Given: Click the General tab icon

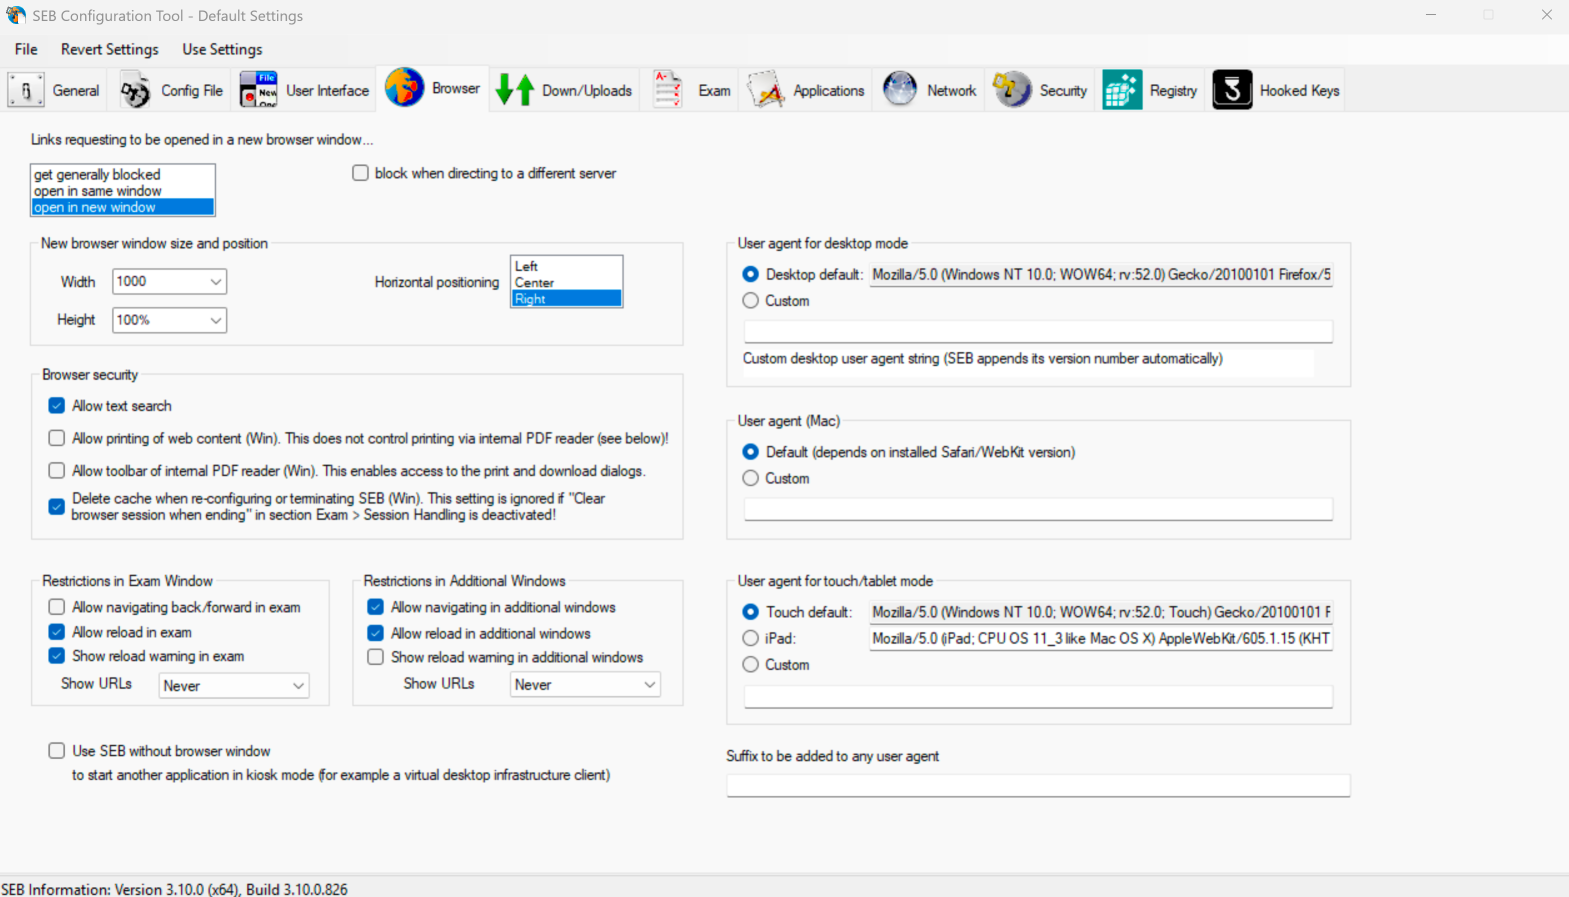Looking at the screenshot, I should (x=26, y=90).
